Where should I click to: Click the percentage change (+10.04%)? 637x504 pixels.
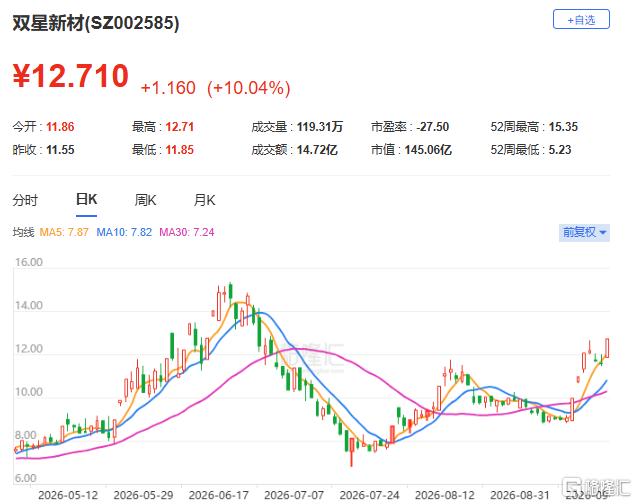249,88
